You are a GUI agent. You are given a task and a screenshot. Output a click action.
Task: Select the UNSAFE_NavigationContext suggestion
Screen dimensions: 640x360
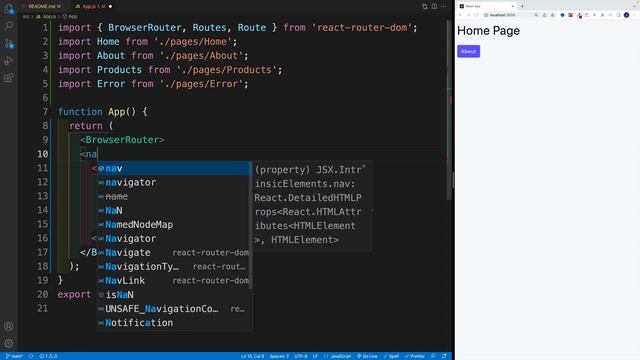174,309
